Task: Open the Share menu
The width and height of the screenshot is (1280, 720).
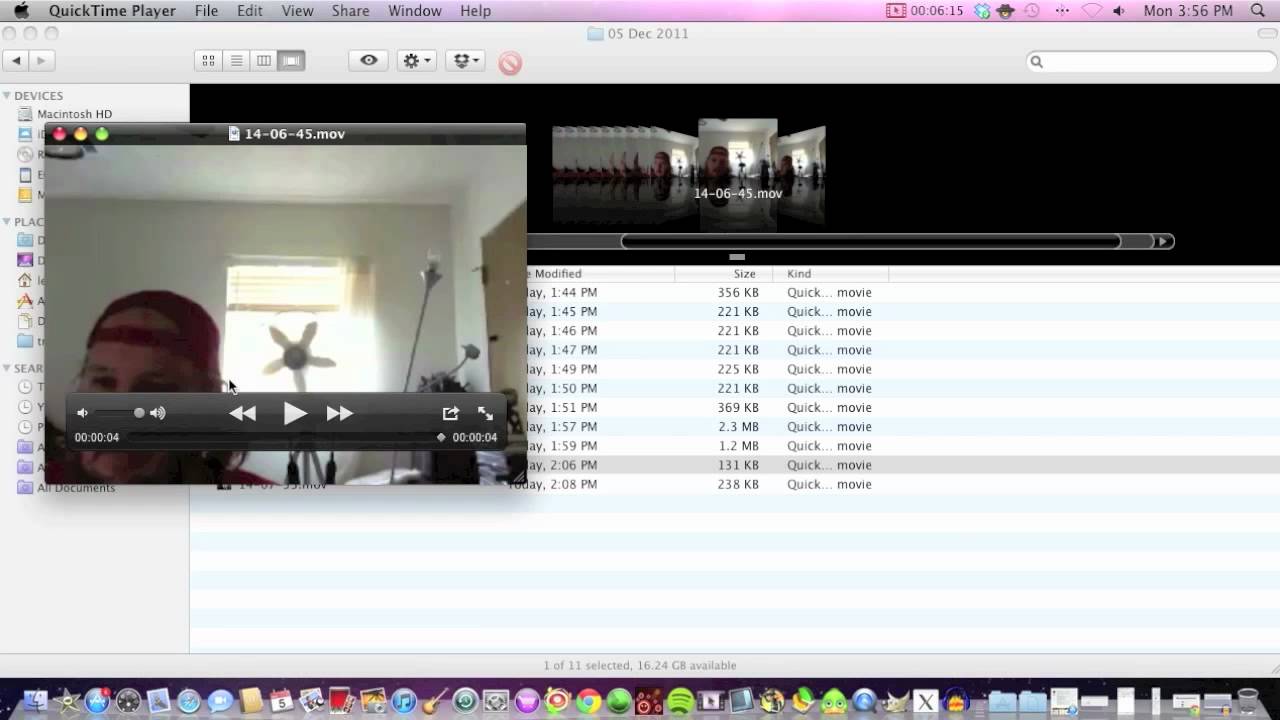Action: [x=350, y=11]
